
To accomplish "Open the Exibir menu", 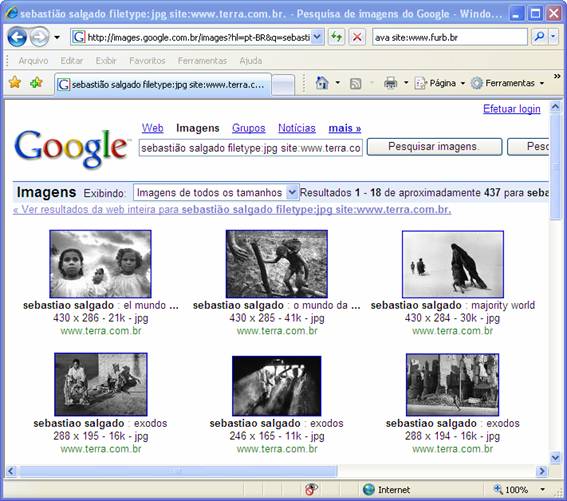I will [x=106, y=61].
